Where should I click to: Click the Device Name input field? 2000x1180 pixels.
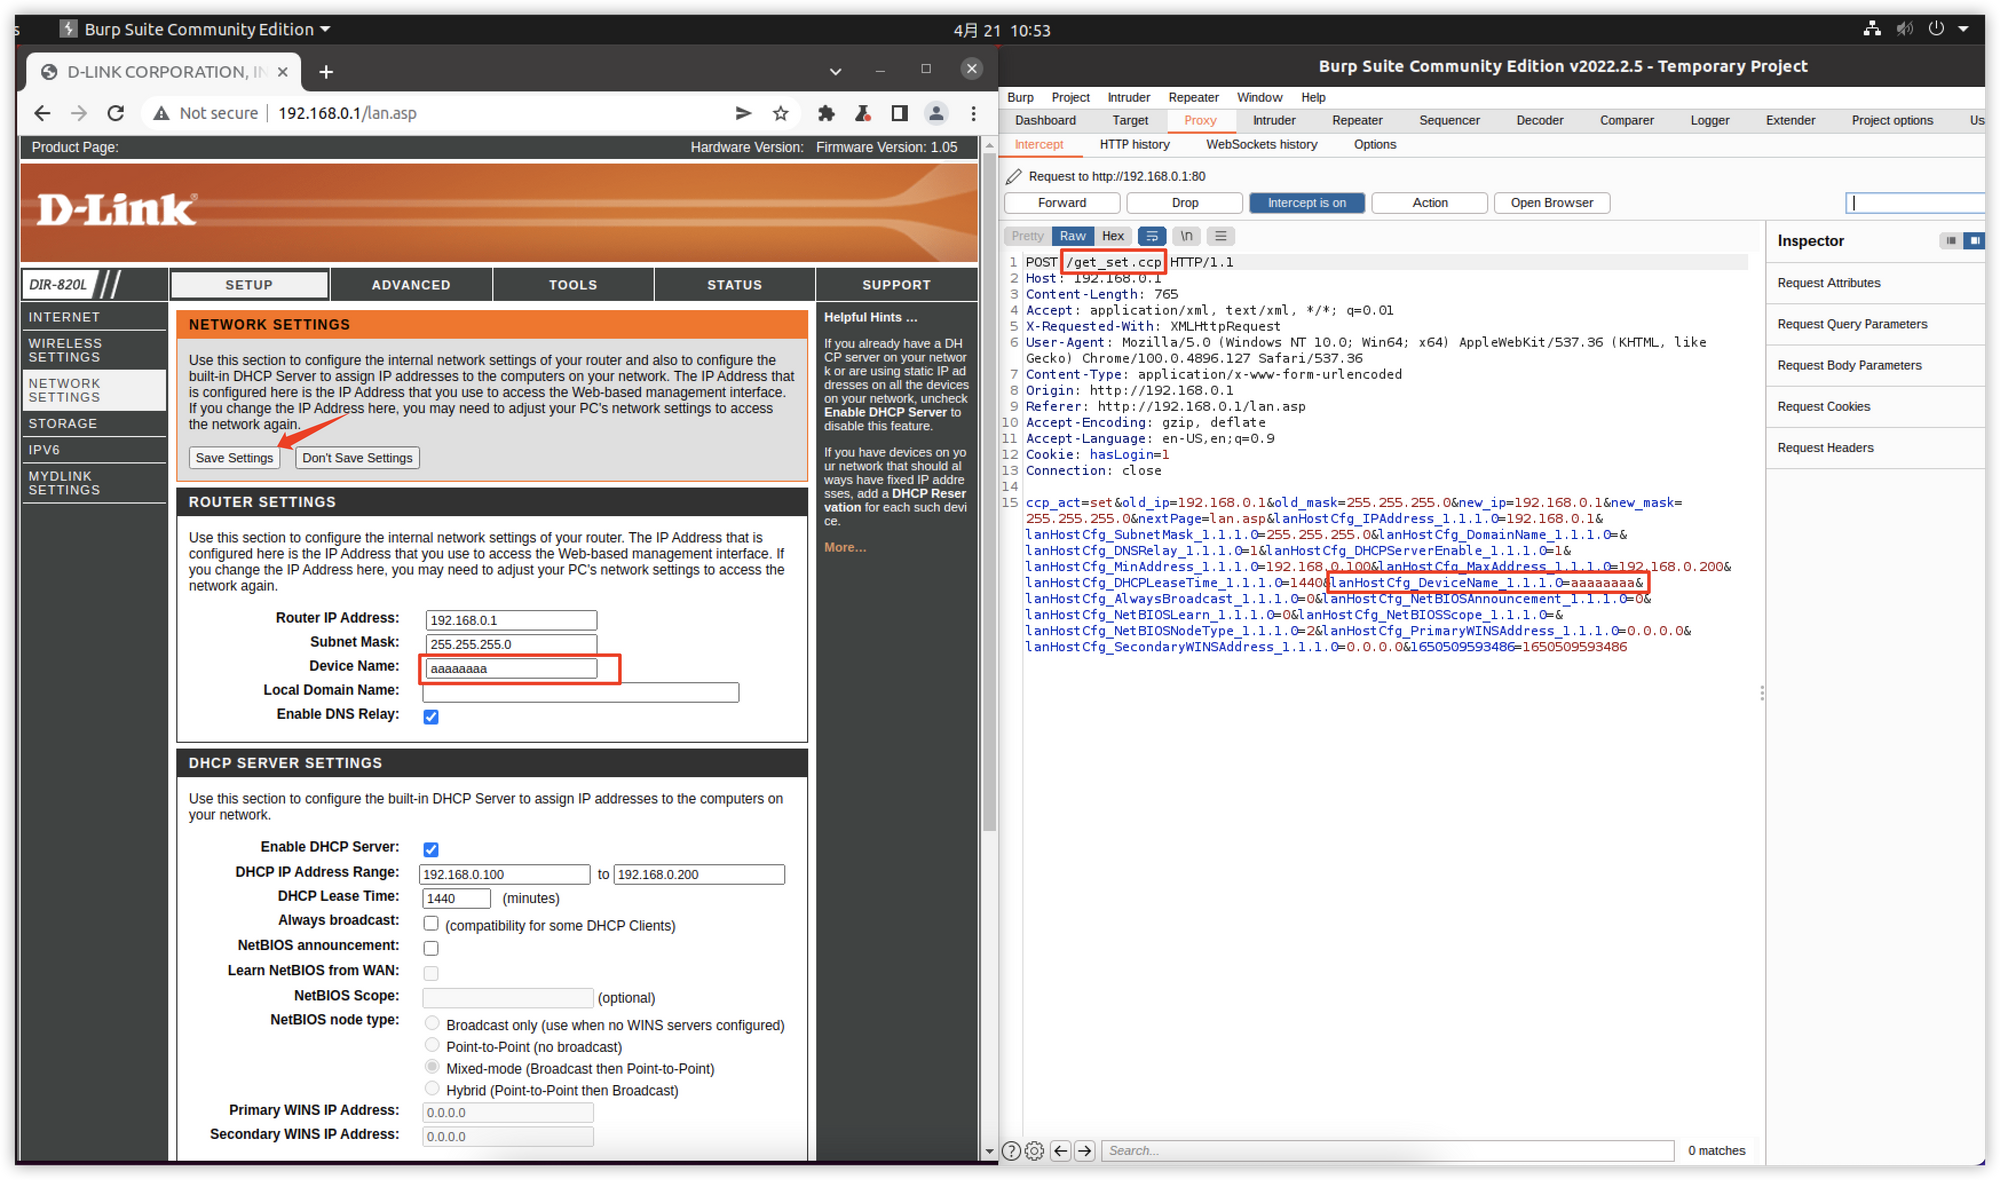(x=511, y=668)
